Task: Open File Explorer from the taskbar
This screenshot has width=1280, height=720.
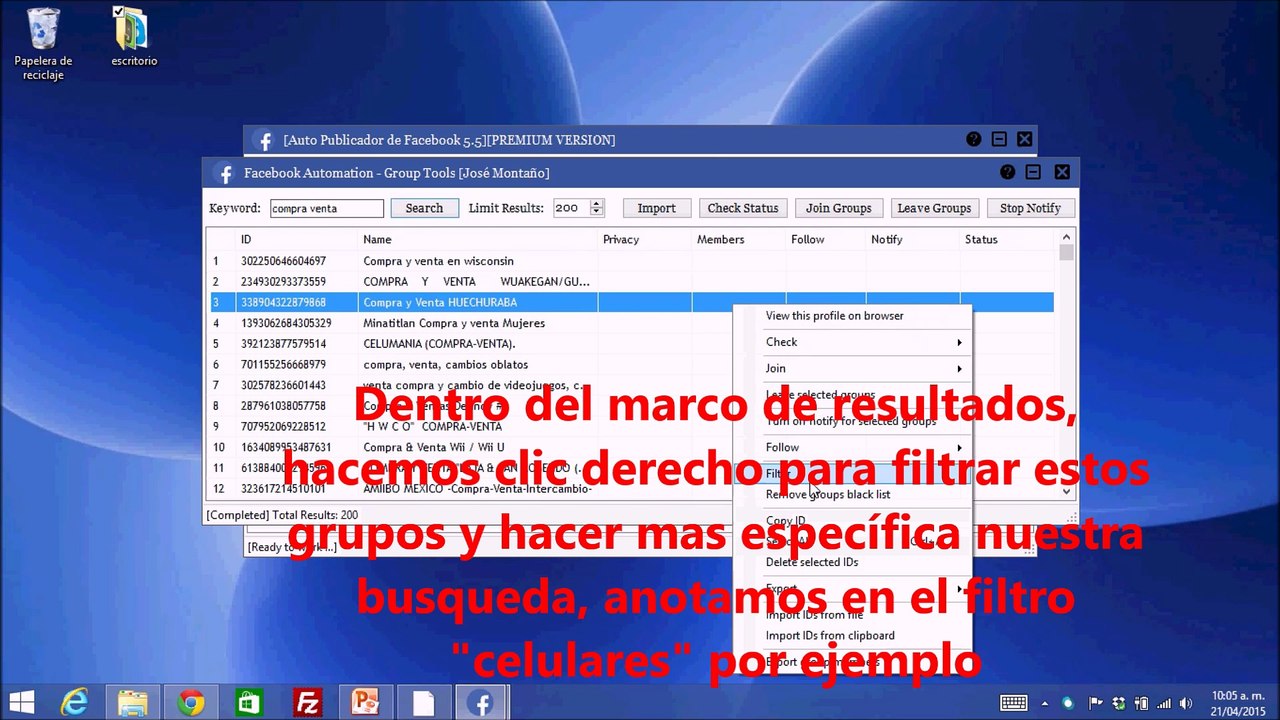Action: tap(132, 703)
